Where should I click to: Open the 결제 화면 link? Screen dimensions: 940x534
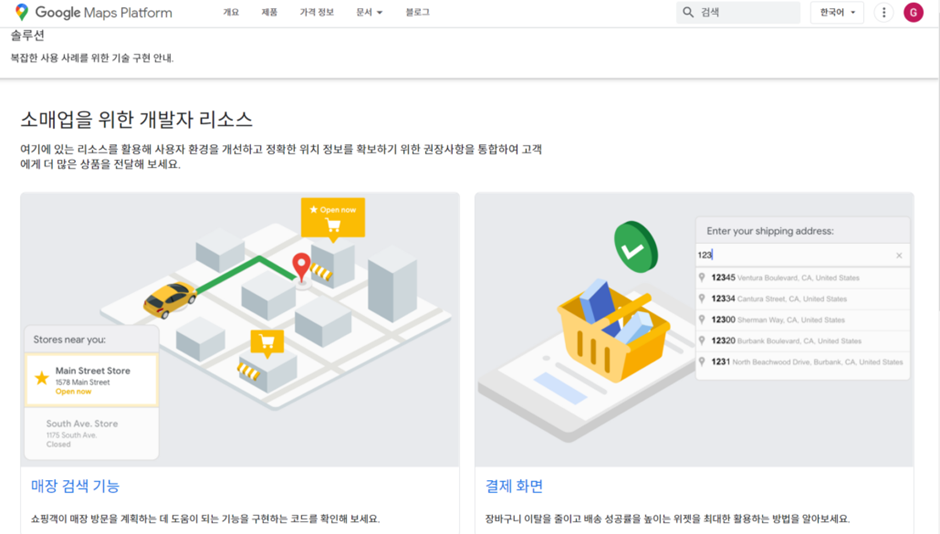point(514,486)
